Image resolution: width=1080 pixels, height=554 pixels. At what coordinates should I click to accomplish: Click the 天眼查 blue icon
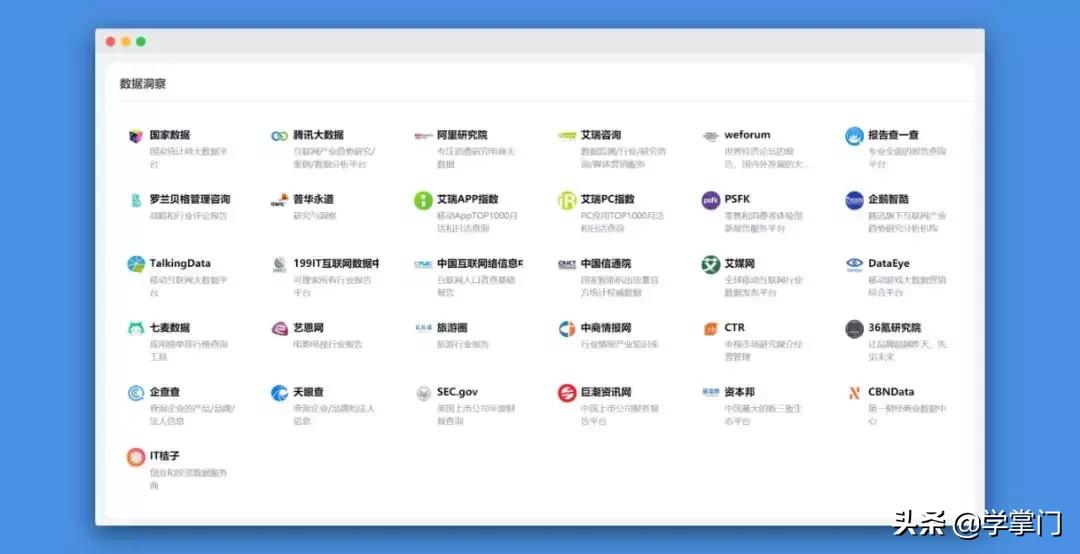(279, 393)
